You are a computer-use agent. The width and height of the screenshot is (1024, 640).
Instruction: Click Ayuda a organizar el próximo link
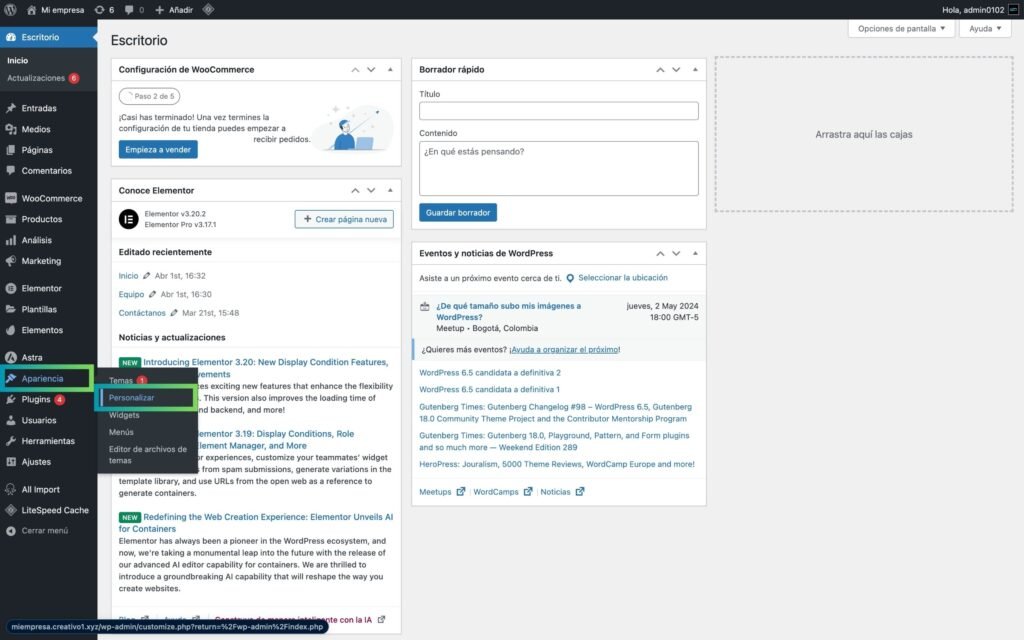(x=564, y=349)
